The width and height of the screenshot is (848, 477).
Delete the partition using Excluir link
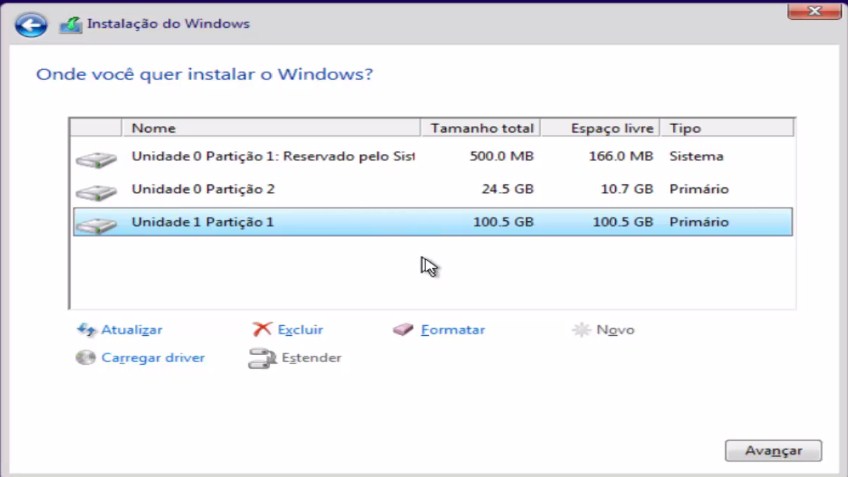tap(300, 330)
